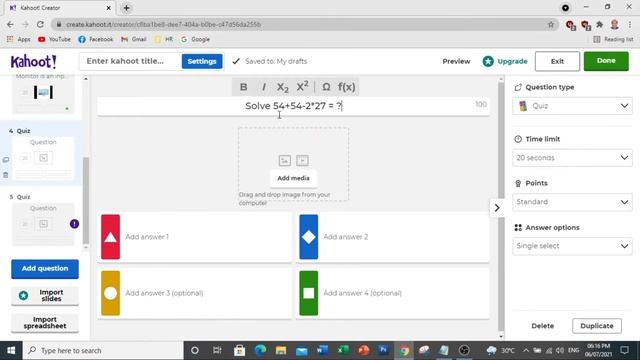Open PowerPoint from the taskbar
The width and height of the screenshot is (640, 360).
point(363,350)
